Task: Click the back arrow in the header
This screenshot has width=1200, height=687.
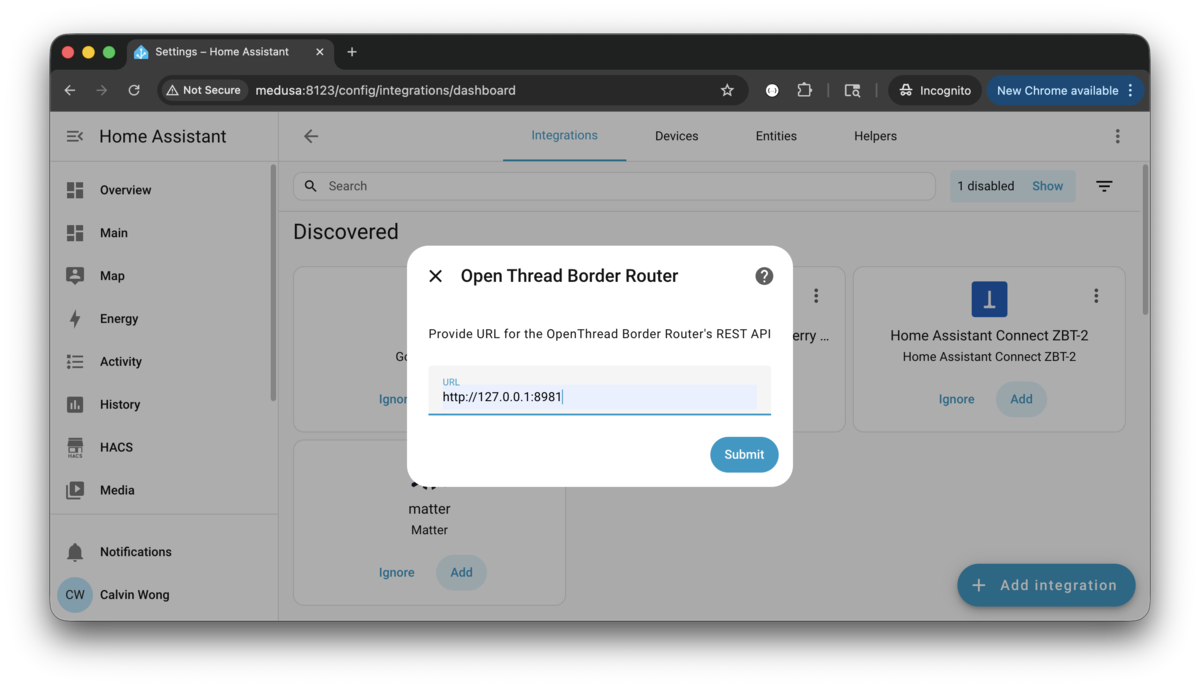Action: click(x=311, y=136)
